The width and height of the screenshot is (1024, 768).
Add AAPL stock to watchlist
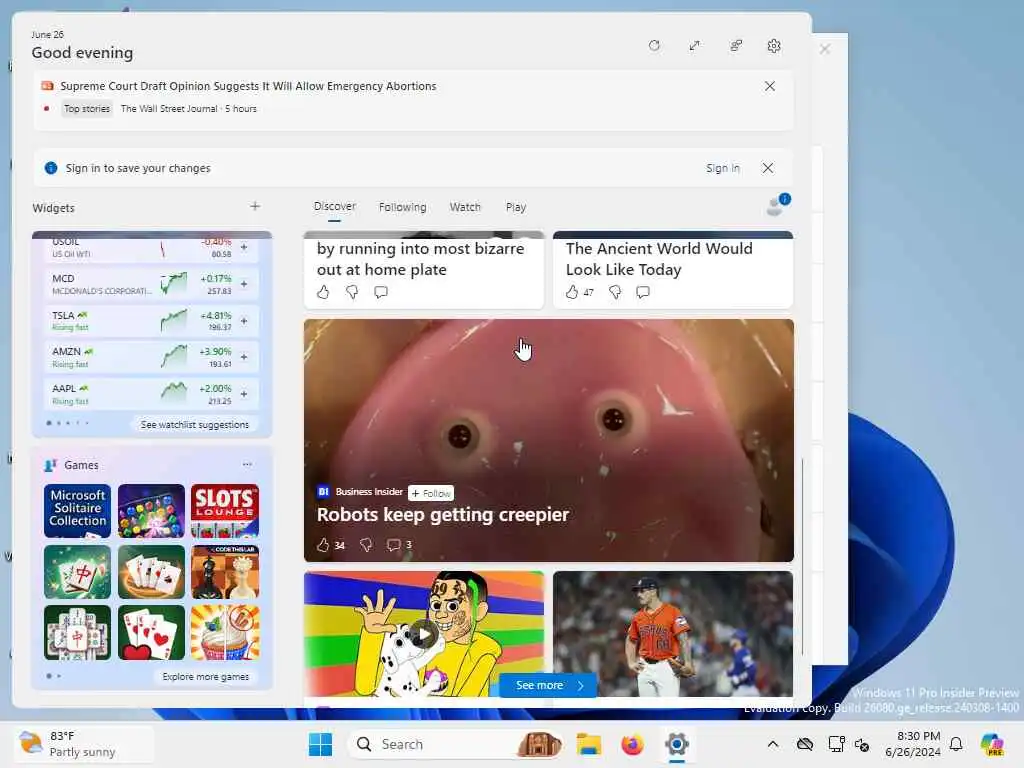pos(244,394)
